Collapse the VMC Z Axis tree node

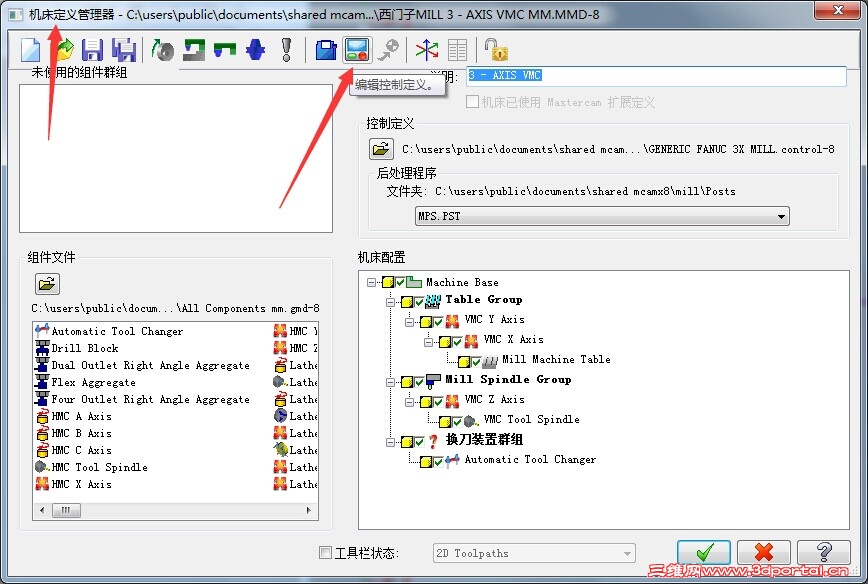pos(409,402)
